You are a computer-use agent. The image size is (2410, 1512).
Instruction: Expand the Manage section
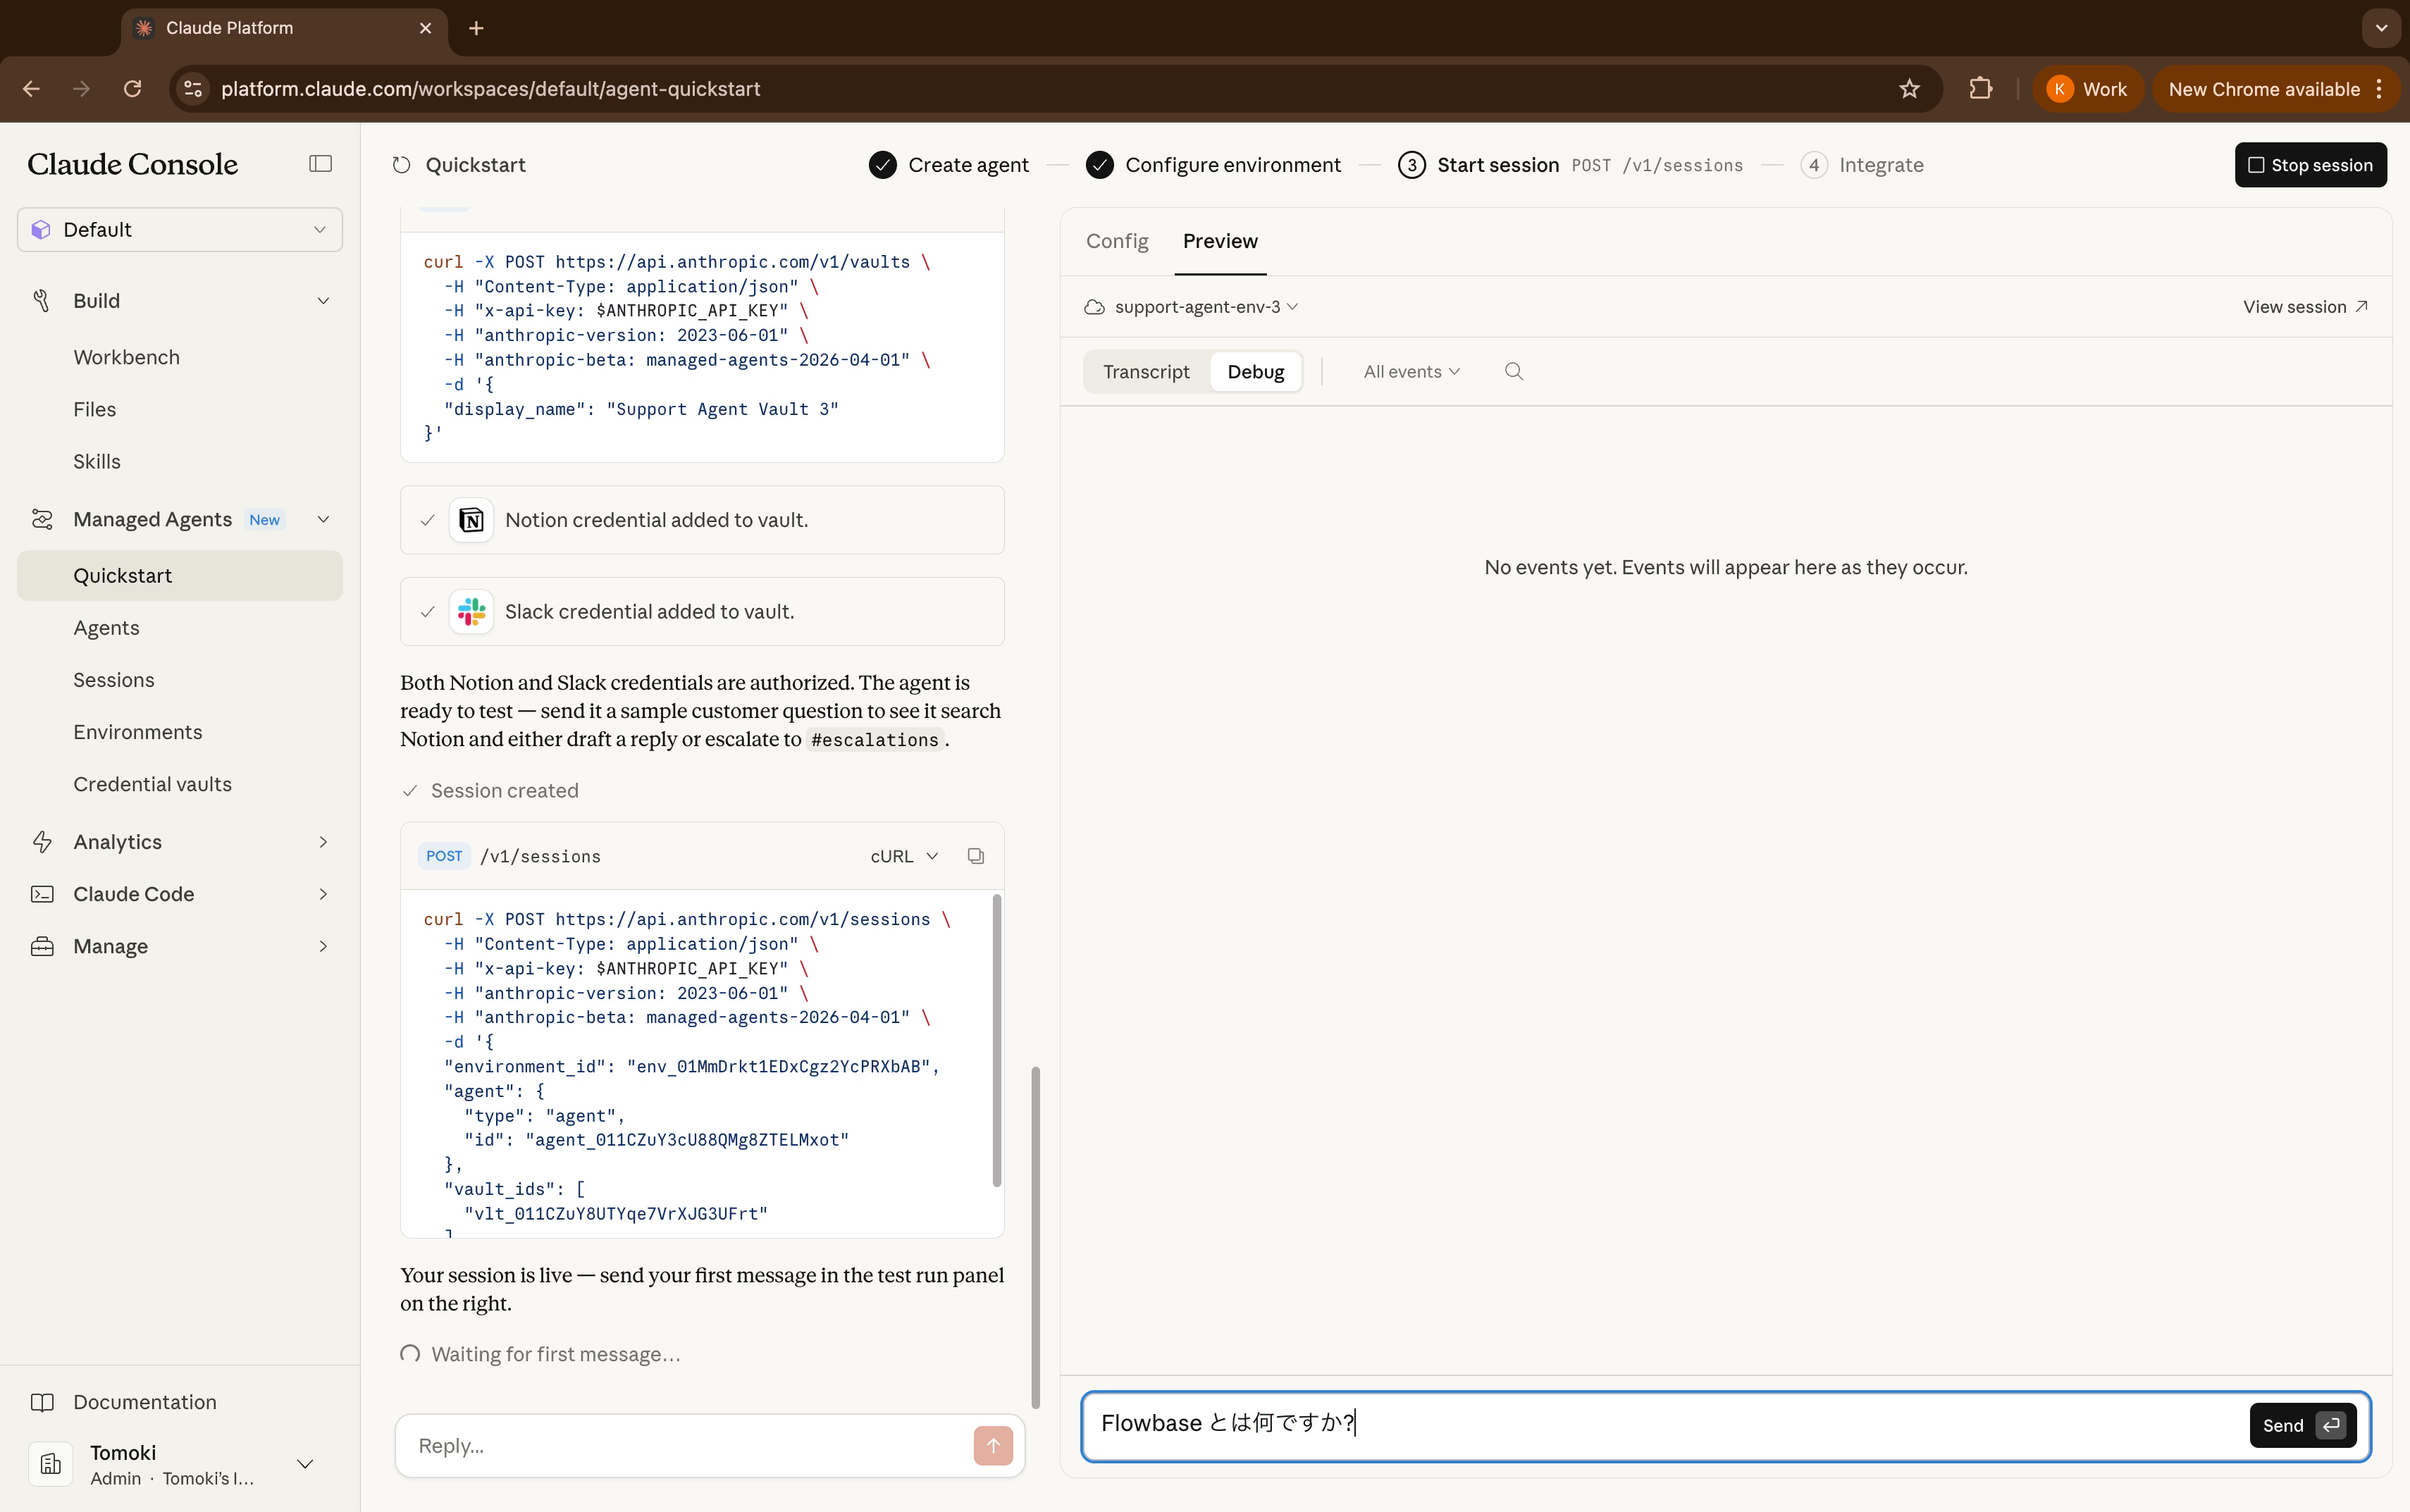323,946
